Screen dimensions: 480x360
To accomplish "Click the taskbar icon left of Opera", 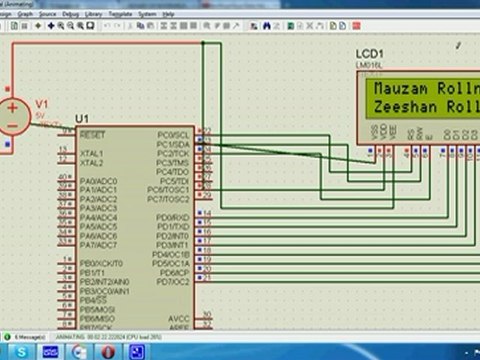I will point(79,352).
